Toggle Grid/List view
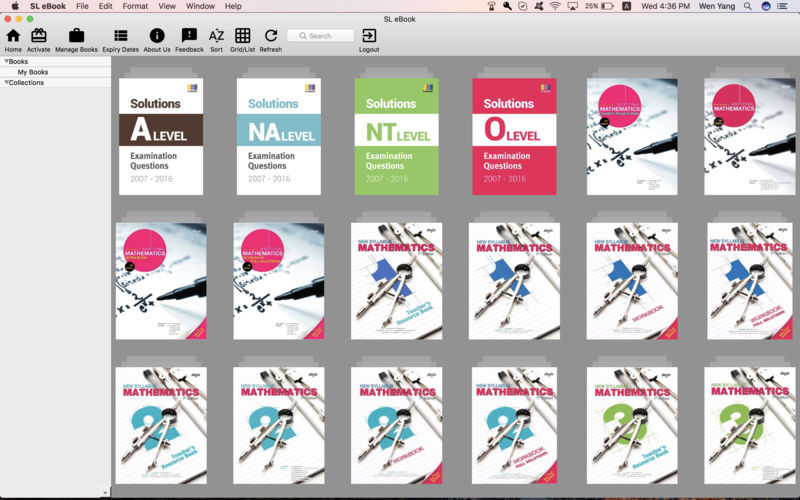This screenshot has height=500, width=800. tap(242, 40)
